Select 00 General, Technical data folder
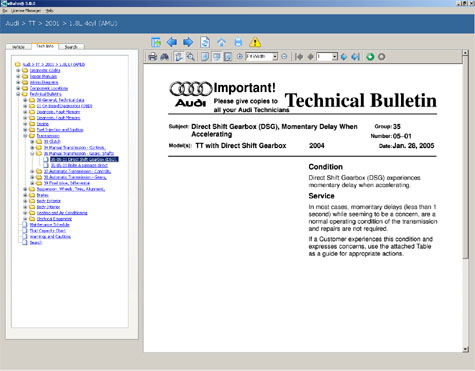 tap(60, 100)
